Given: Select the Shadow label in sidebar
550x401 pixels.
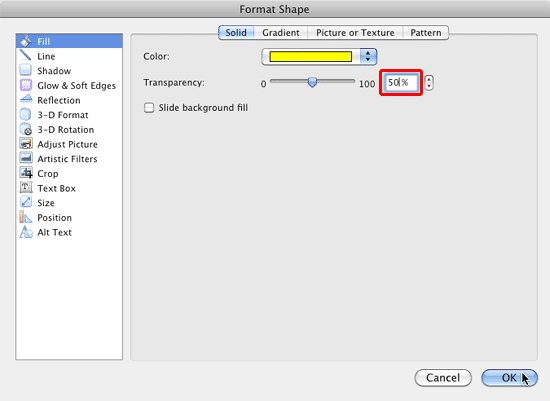Looking at the screenshot, I should pyautogui.click(x=54, y=71).
